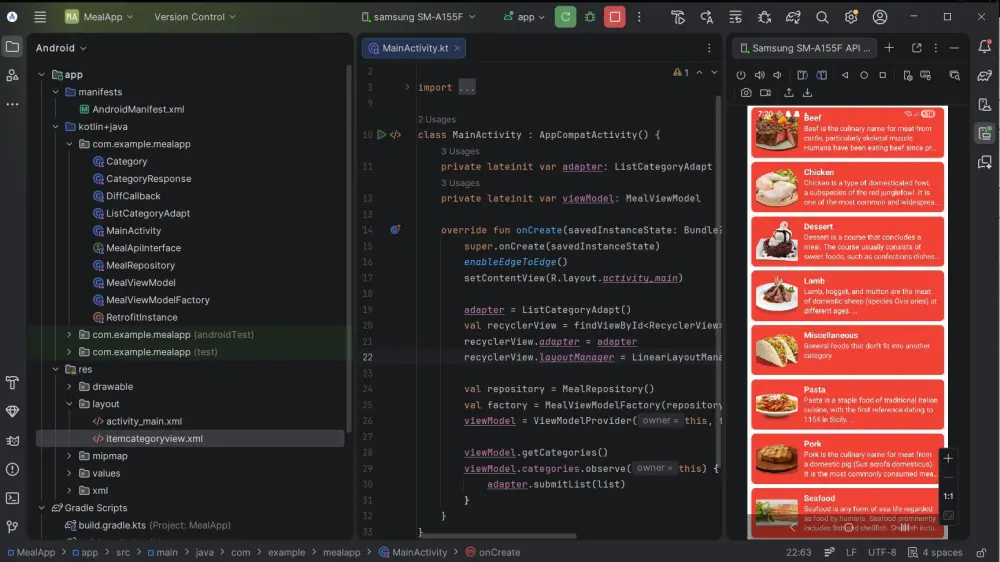Toggle the Layout Inspector in emulator toolbar
The height and width of the screenshot is (562, 1000).
(x=955, y=75)
